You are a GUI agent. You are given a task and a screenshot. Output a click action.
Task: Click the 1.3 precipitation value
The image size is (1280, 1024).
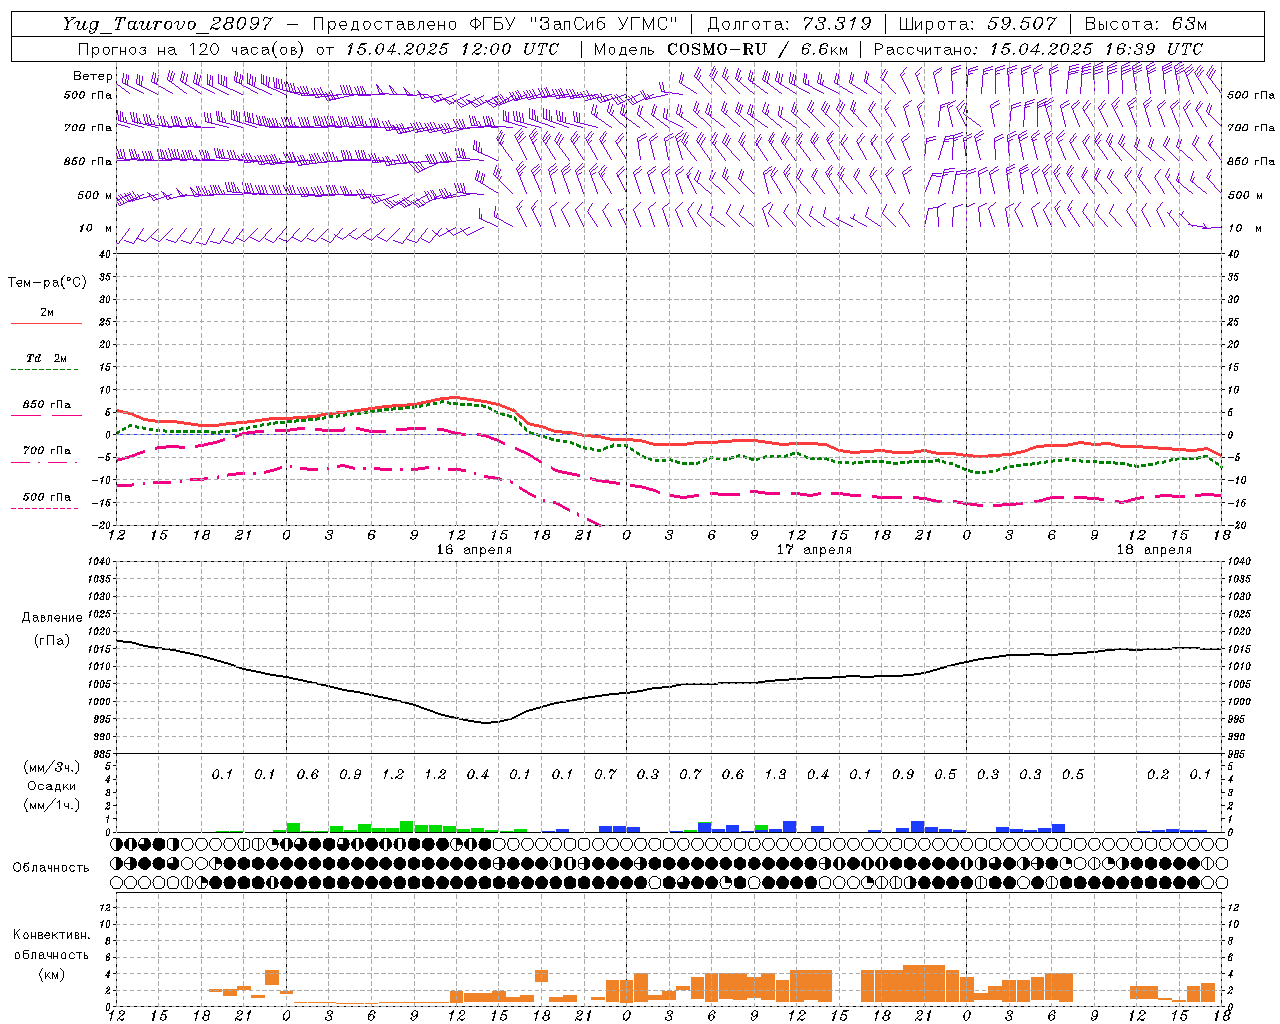775,774
